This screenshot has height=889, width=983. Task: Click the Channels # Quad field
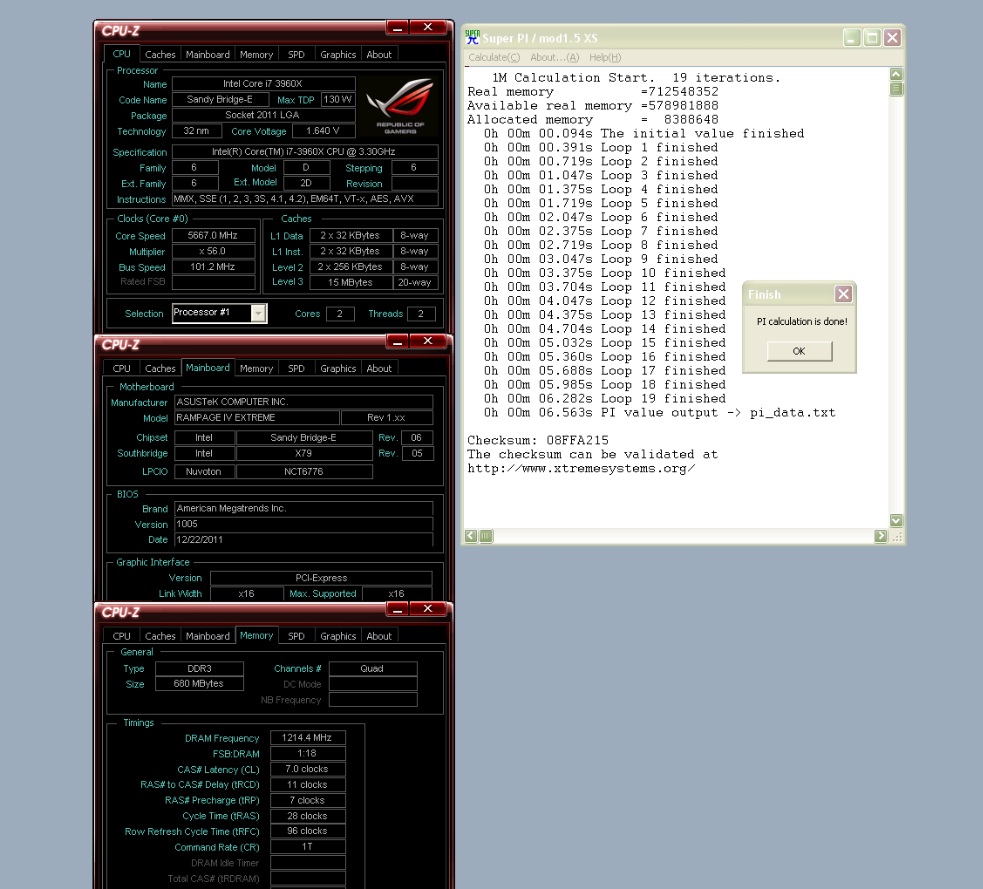[x=372, y=669]
